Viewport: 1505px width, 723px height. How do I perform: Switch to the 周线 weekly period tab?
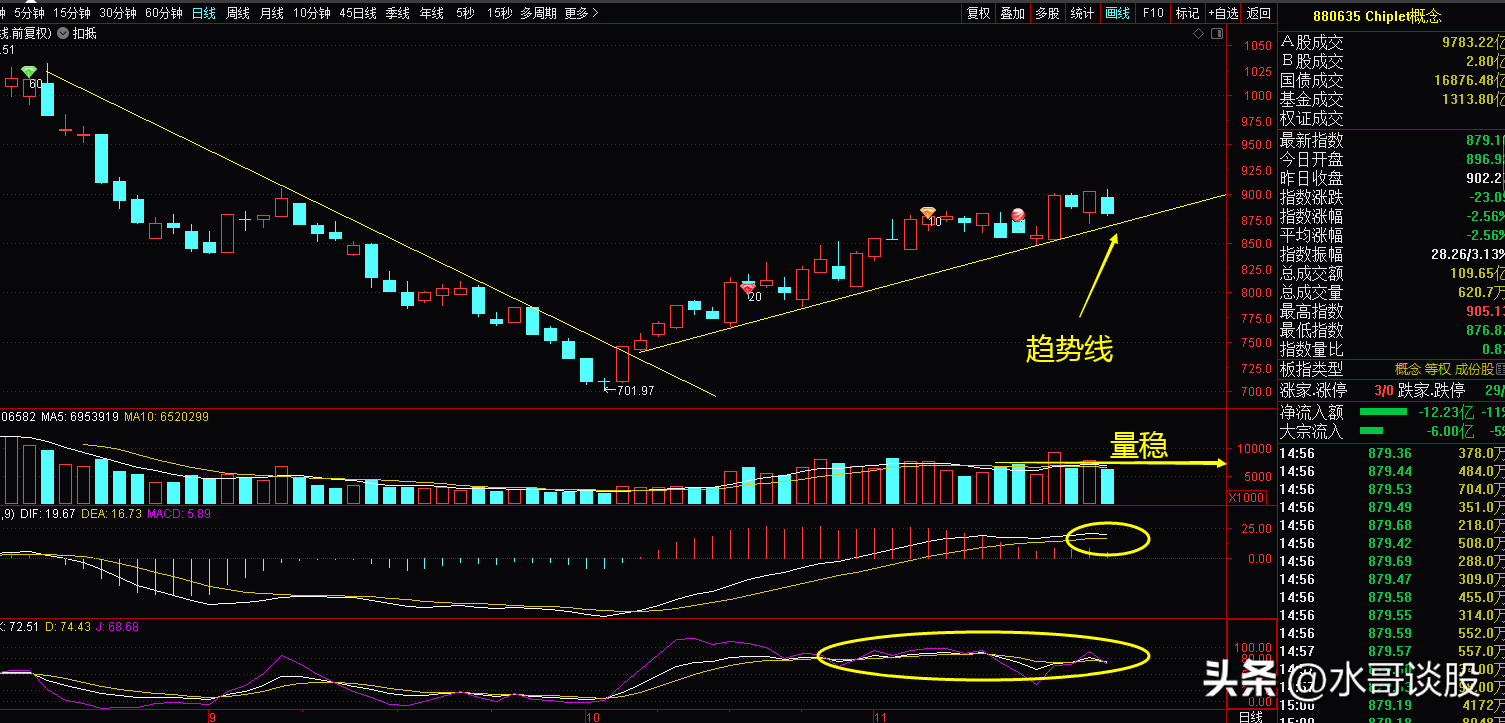point(238,13)
